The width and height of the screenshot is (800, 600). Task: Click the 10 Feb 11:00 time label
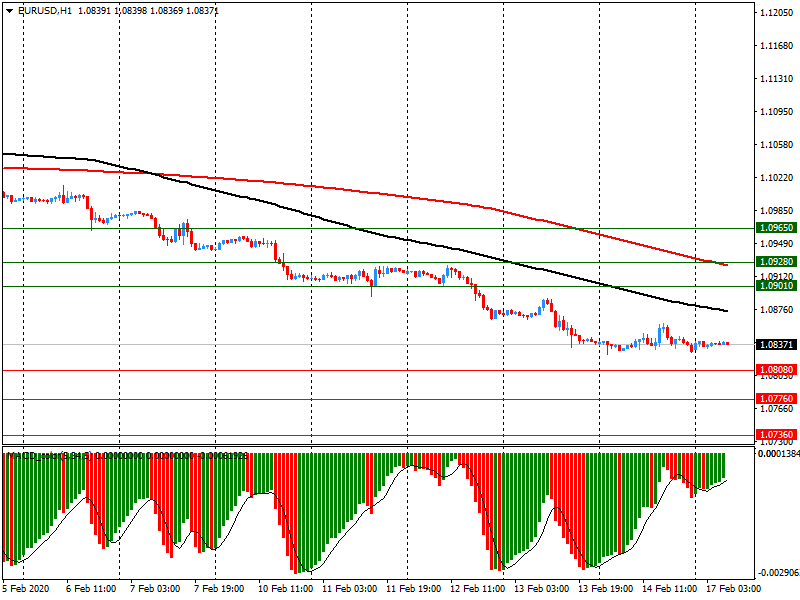[x=287, y=589]
